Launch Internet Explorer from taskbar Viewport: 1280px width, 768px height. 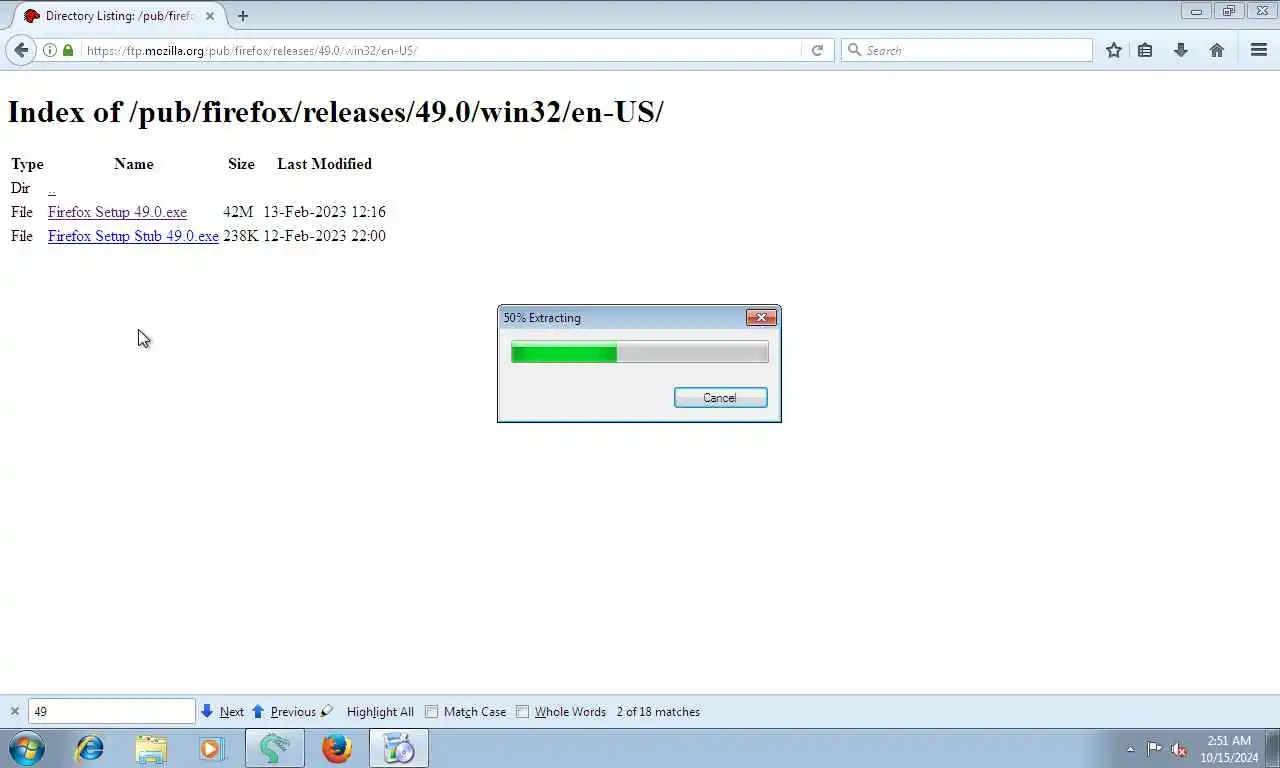tap(90, 748)
